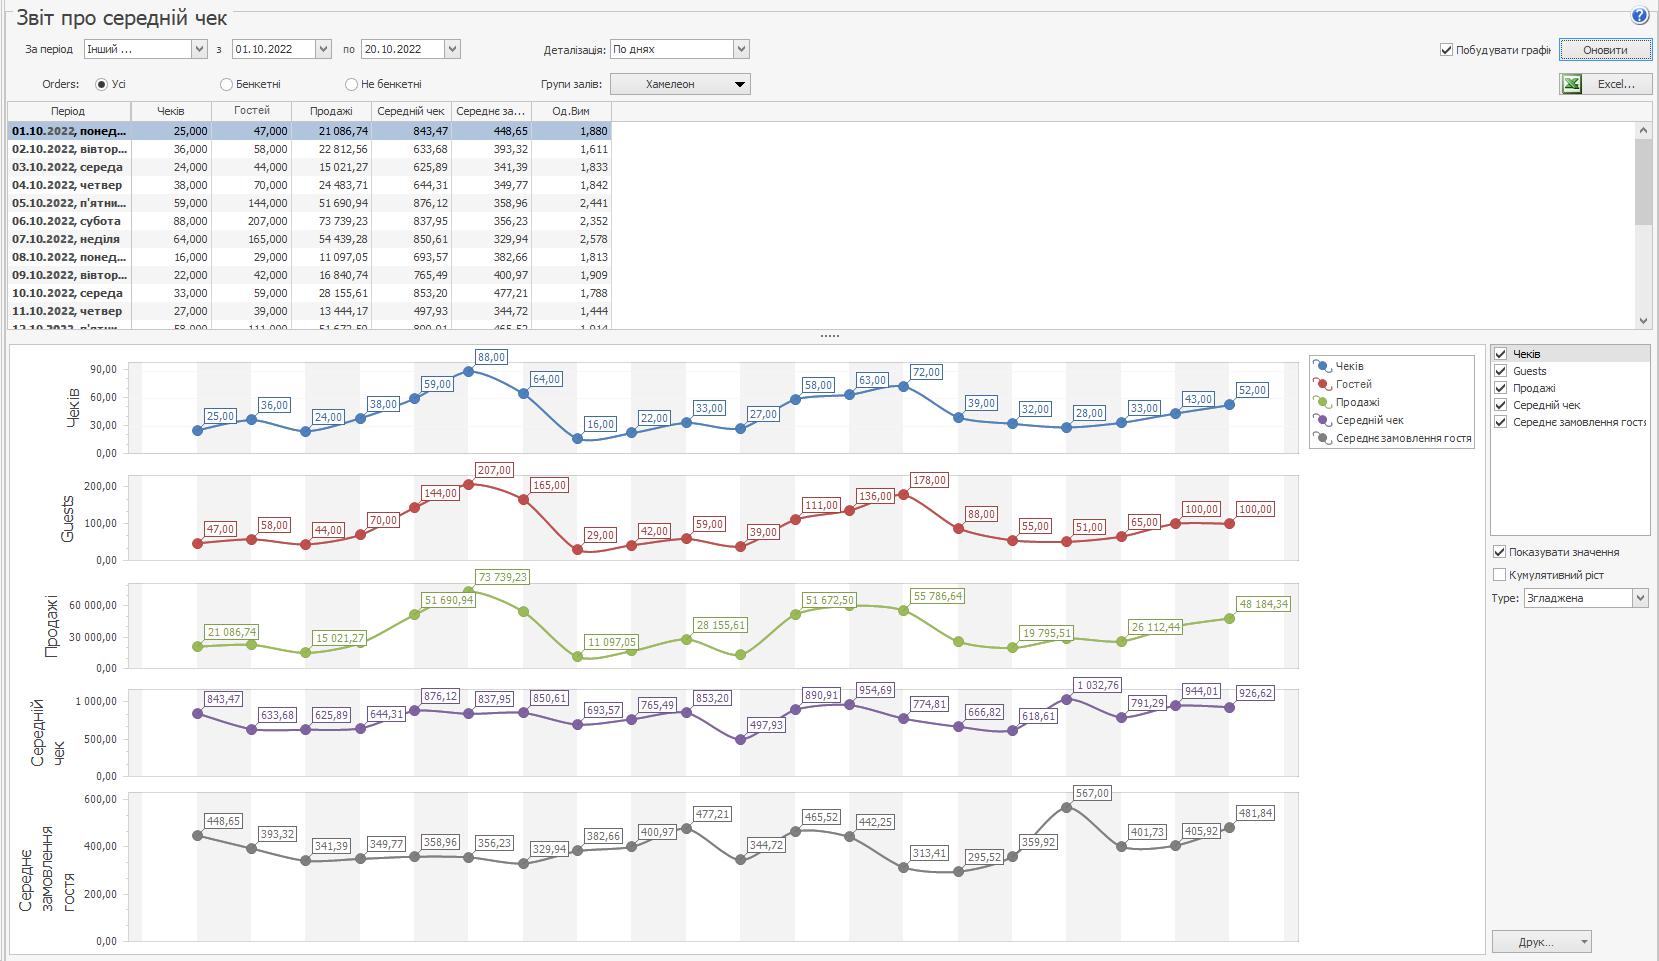The height and width of the screenshot is (961, 1659).
Task: Open the Групи залів Хамелеон dropdown
Action: pyautogui.click(x=739, y=84)
